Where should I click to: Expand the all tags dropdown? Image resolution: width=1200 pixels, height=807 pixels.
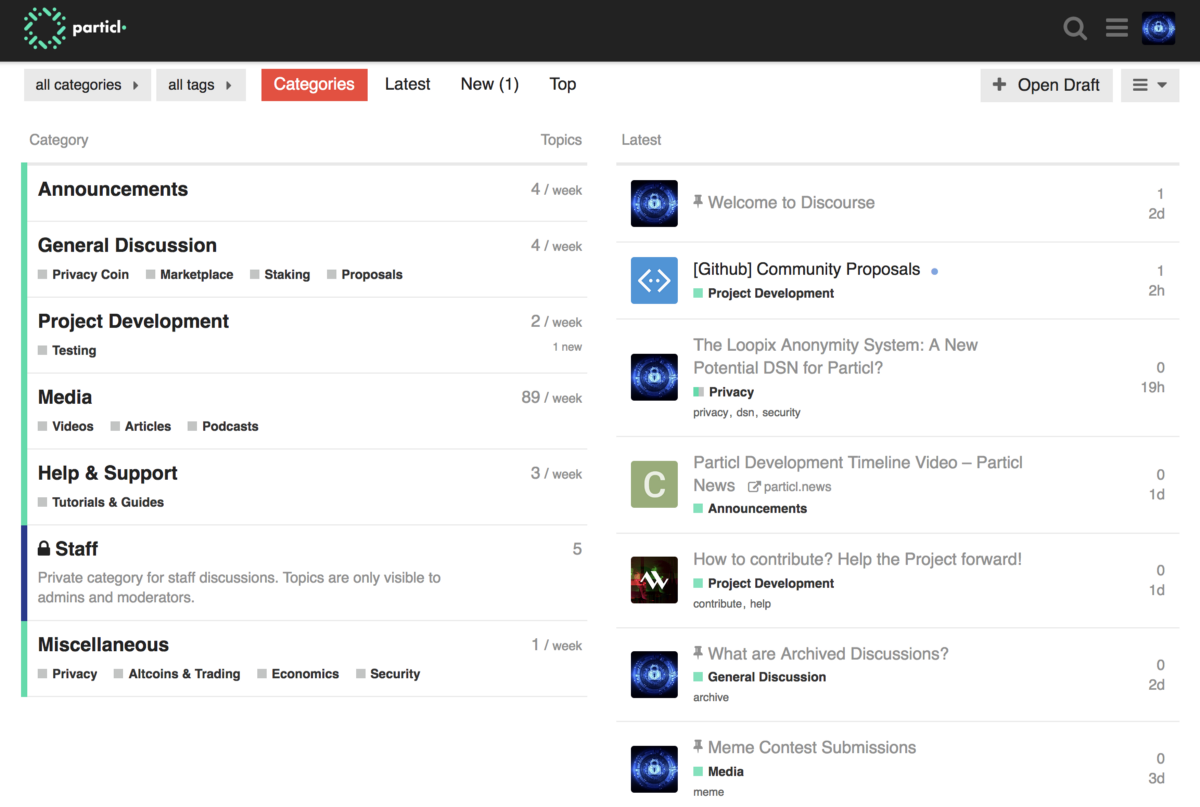pos(201,85)
